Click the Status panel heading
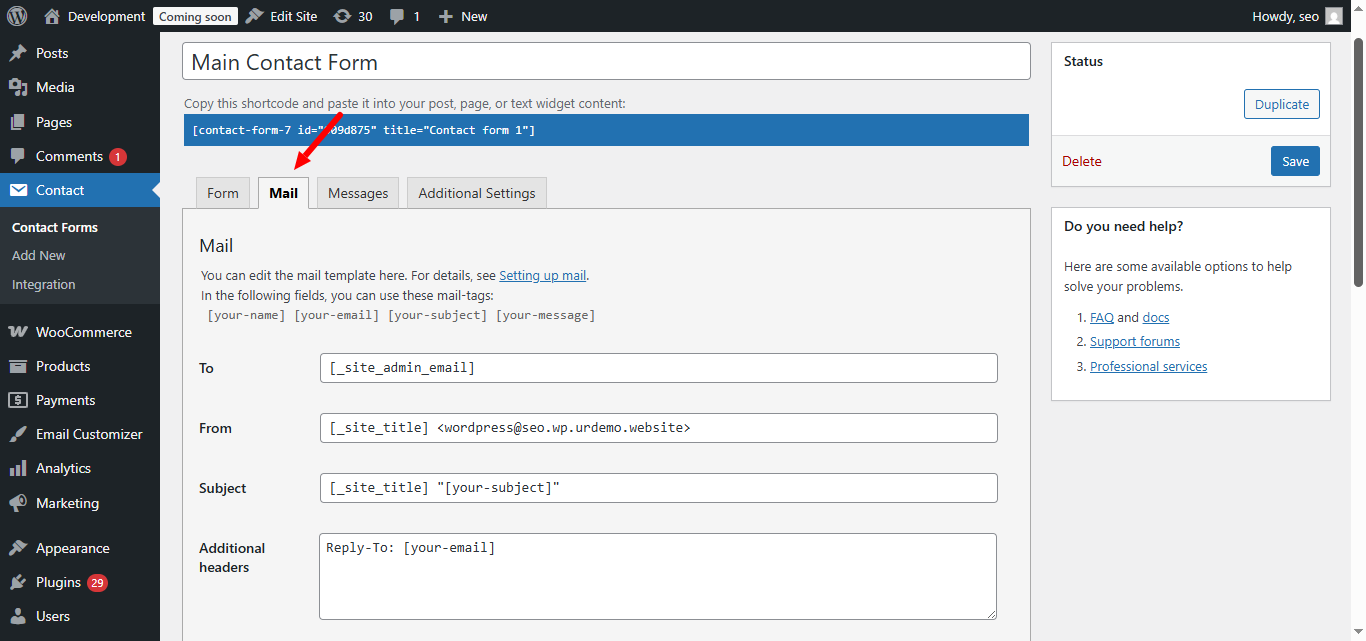The image size is (1366, 641). coord(1083,61)
